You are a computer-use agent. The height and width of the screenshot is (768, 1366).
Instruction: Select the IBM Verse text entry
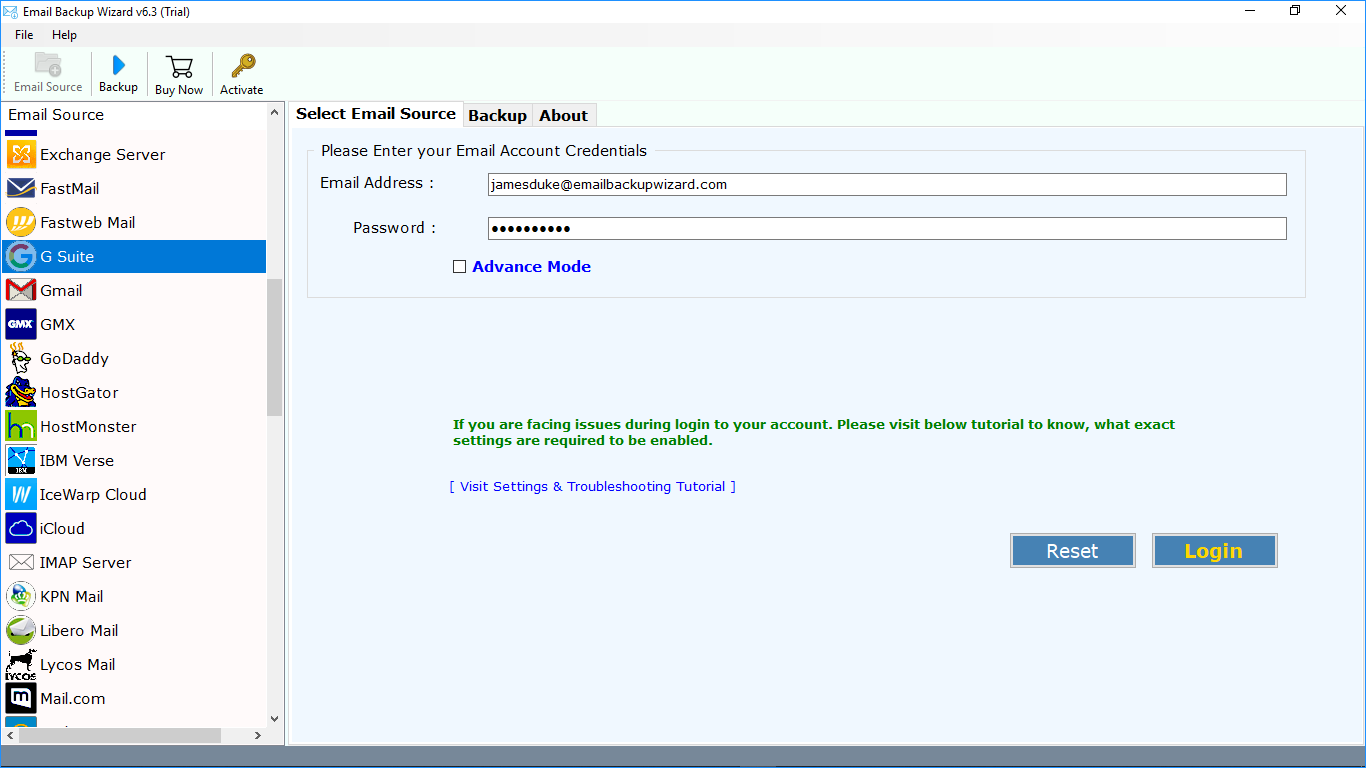point(77,460)
